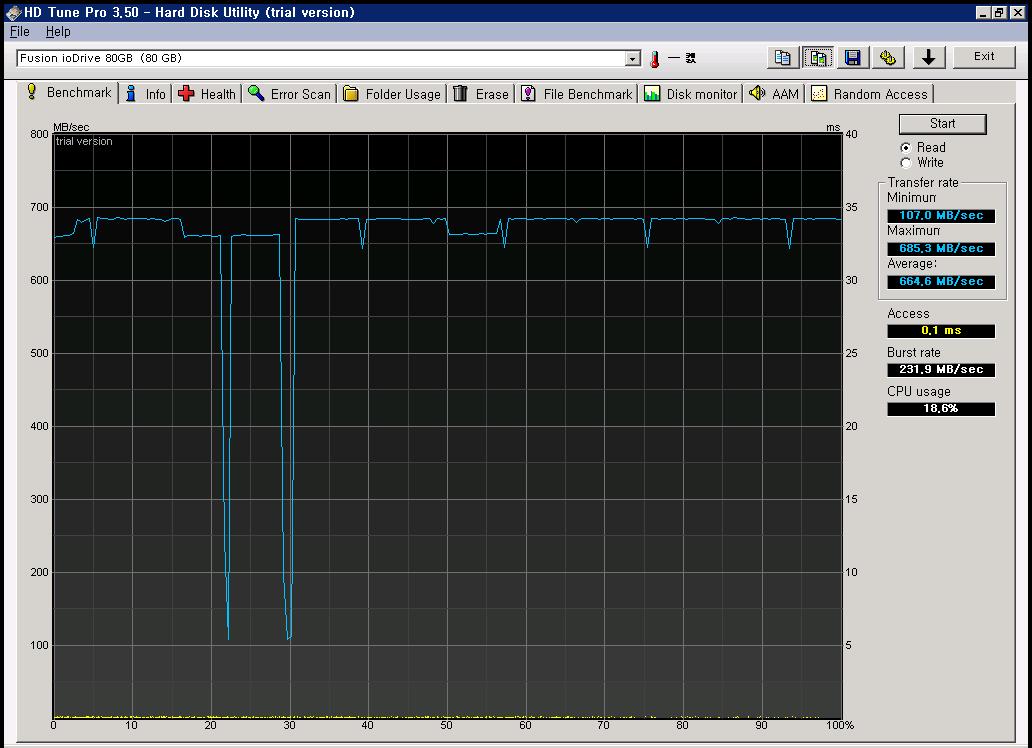The width and height of the screenshot is (1032, 748).
Task: Click the Exit button
Action: (984, 57)
